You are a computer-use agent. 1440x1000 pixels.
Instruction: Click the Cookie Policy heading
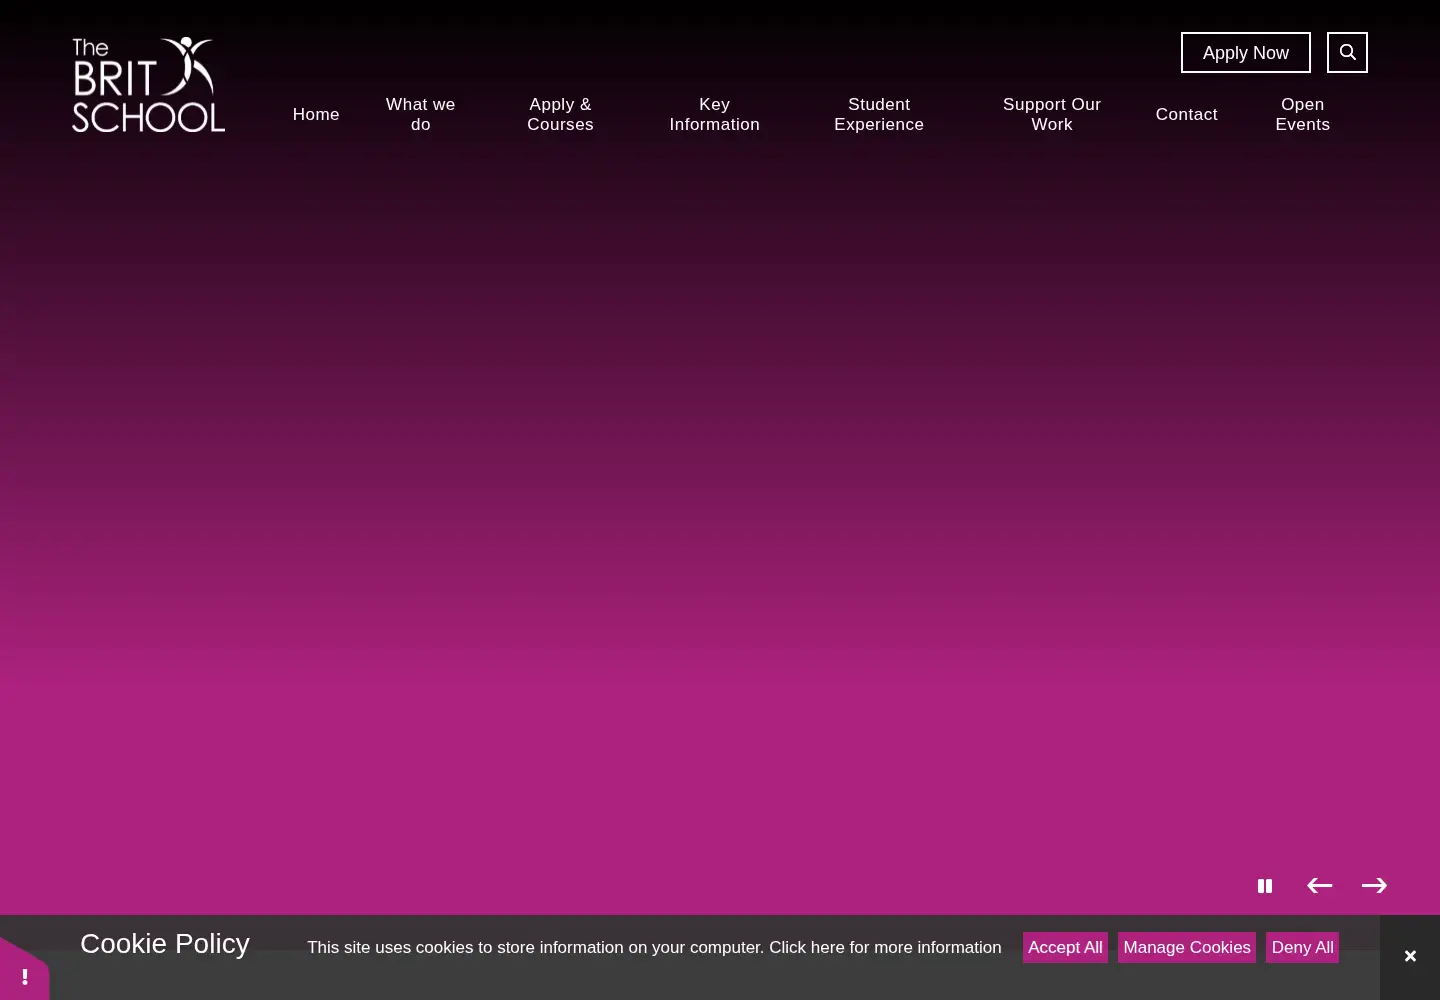[x=165, y=943]
